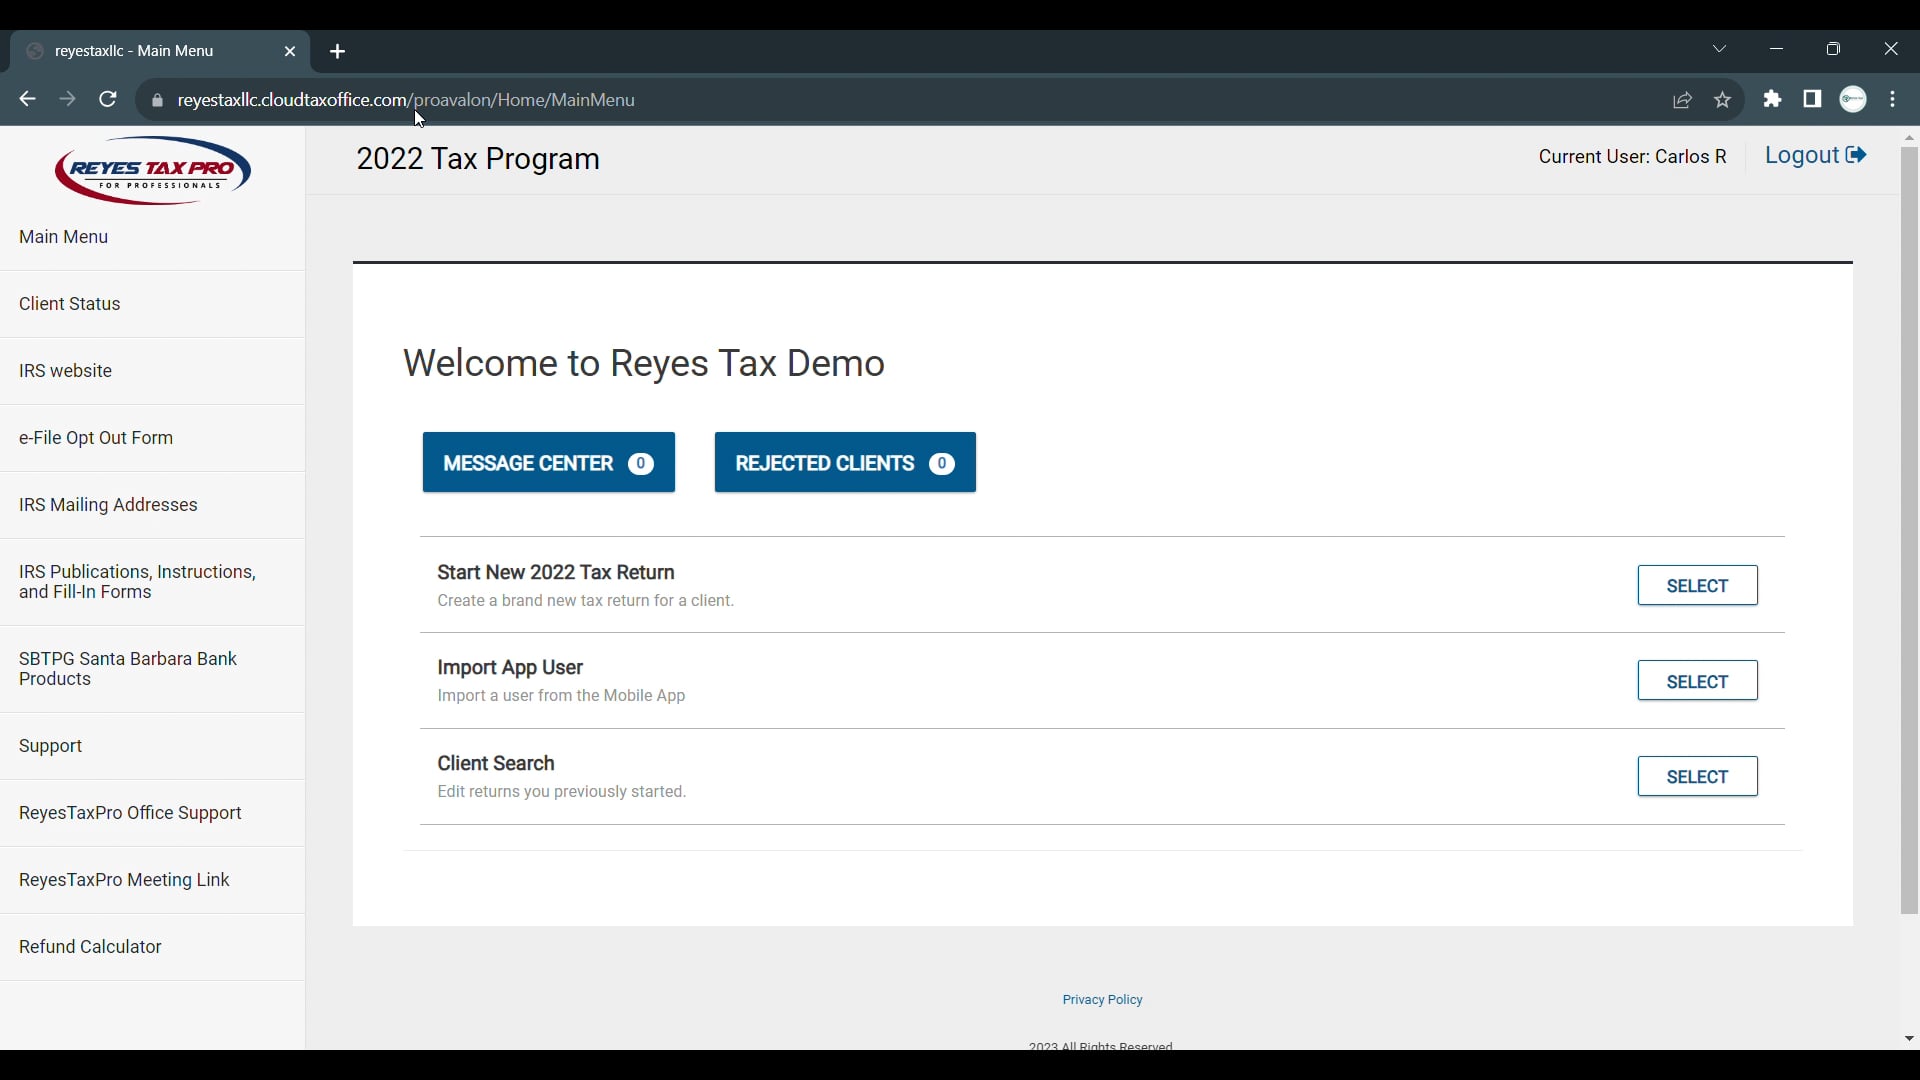Open the browser profile avatar

[1854, 100]
